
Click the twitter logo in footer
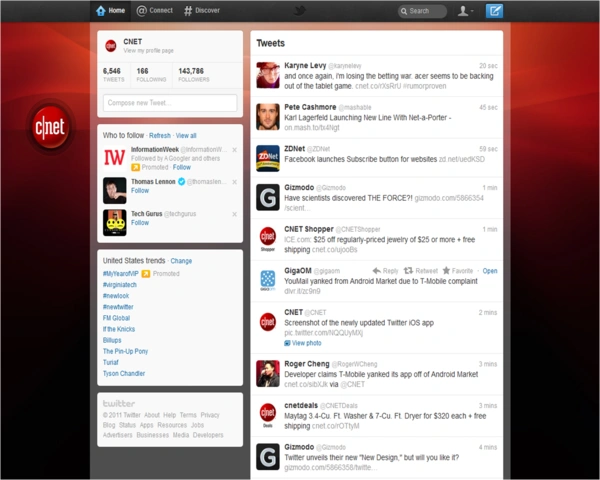(119, 403)
